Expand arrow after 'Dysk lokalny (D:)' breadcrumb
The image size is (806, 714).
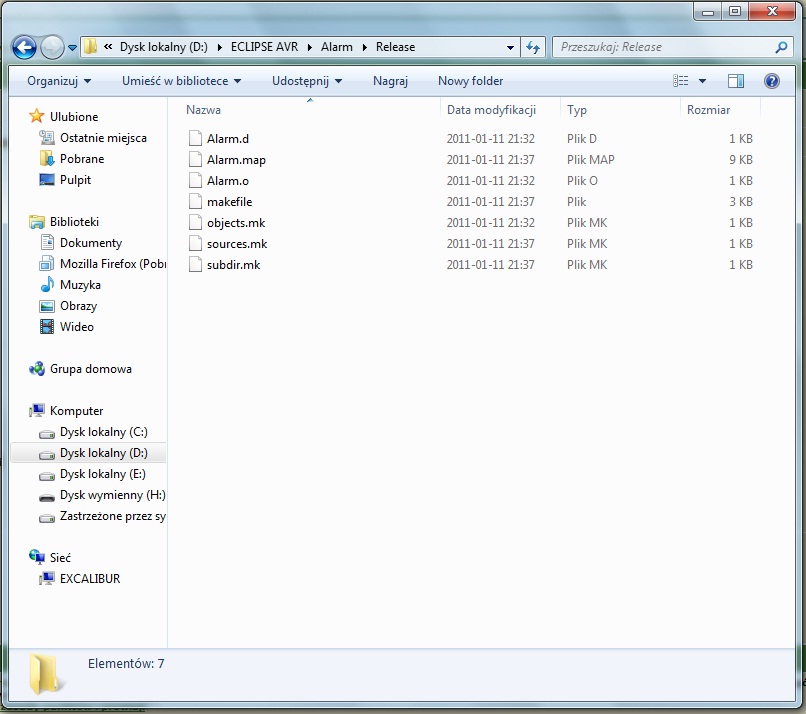click(x=219, y=47)
